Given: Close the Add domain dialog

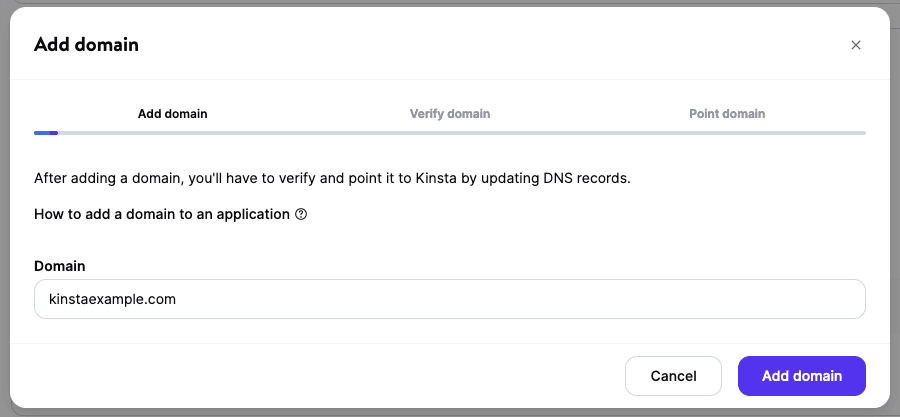Looking at the screenshot, I should [855, 45].
